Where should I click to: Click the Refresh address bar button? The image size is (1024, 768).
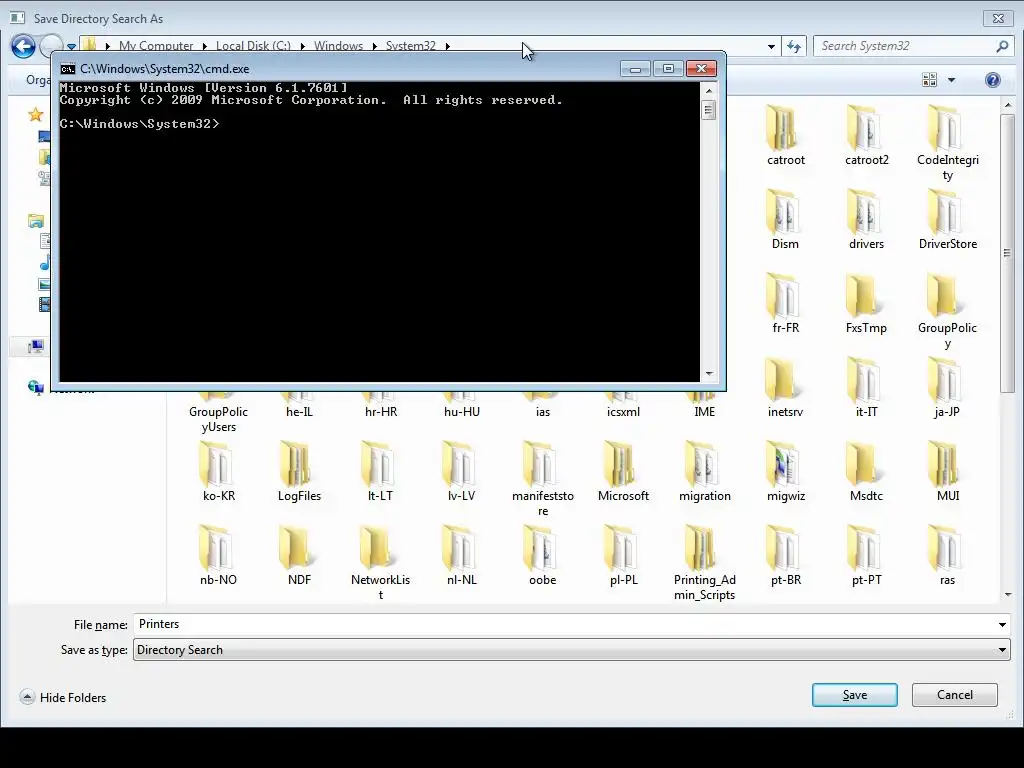click(793, 46)
